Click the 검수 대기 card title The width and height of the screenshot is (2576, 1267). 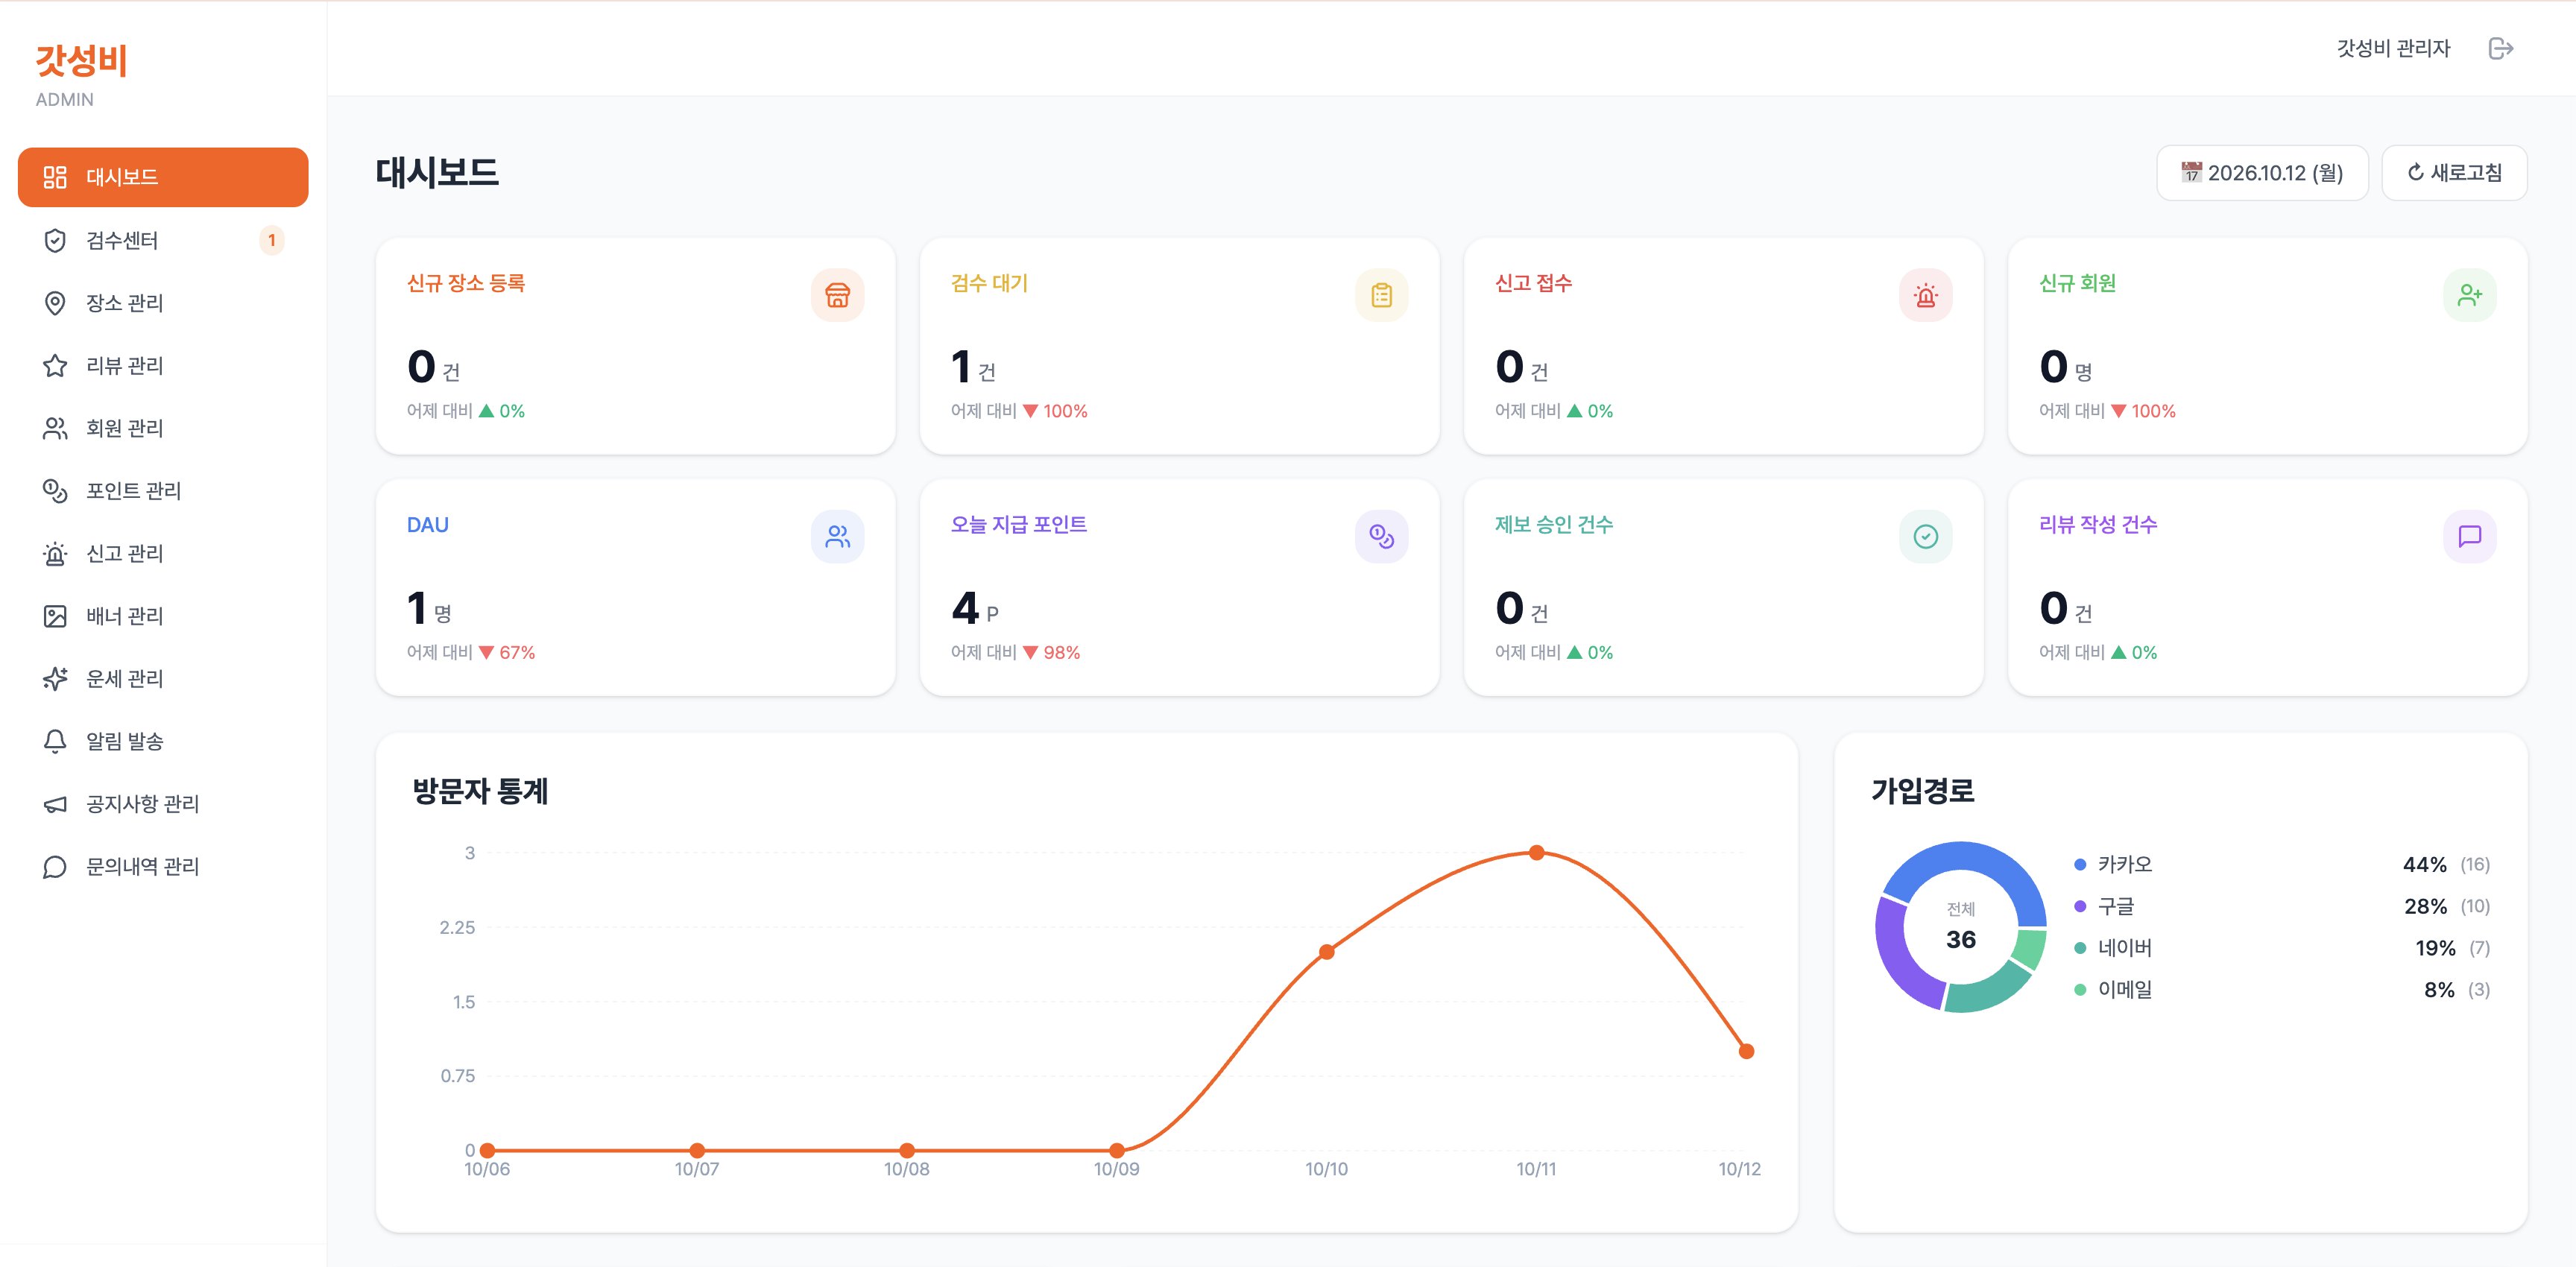[x=989, y=283]
